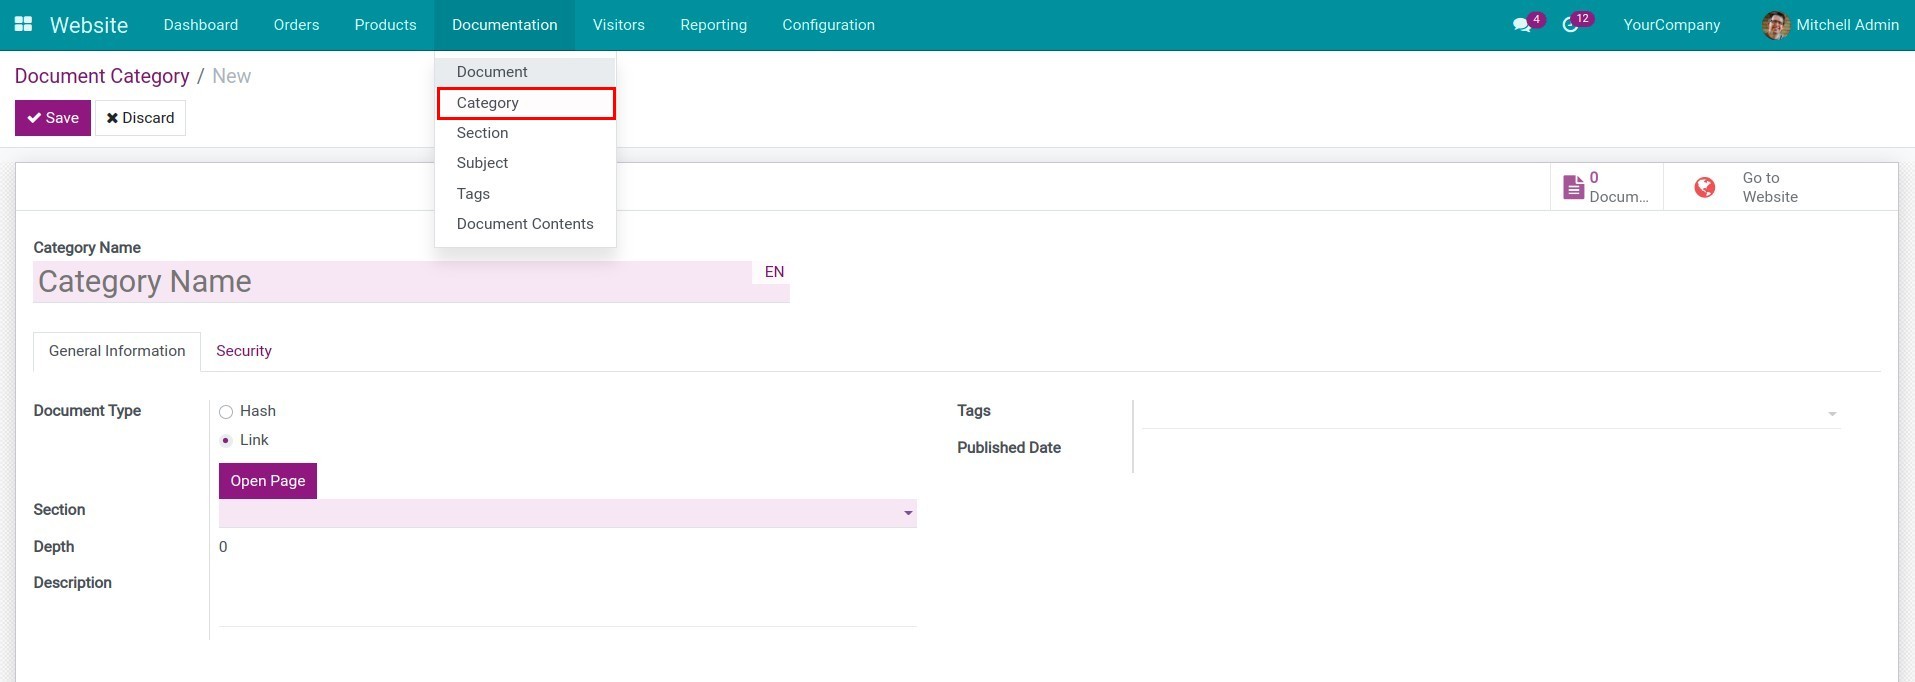1915x682 pixels.
Task: Expand the Section dropdown field
Action: pyautogui.click(x=907, y=513)
